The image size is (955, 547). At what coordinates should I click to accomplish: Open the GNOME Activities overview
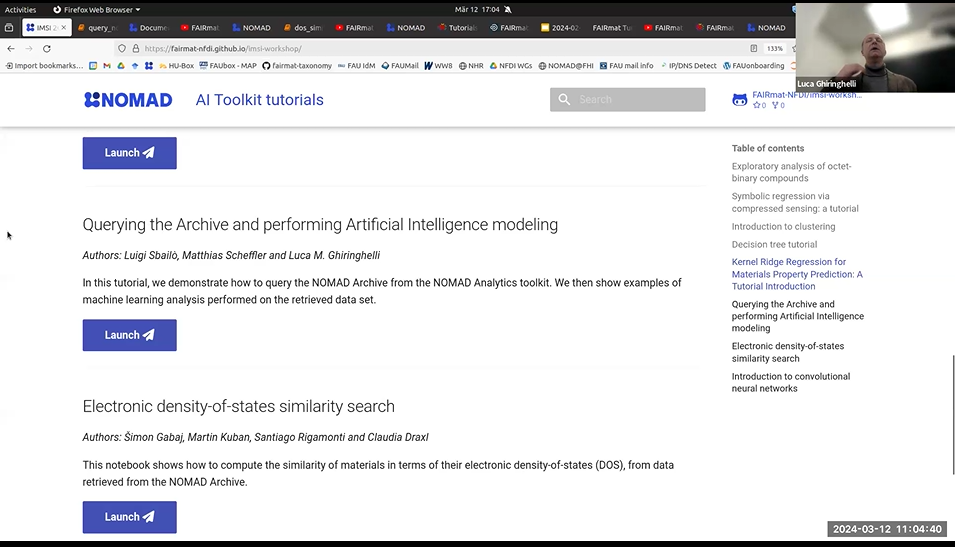click(20, 9)
